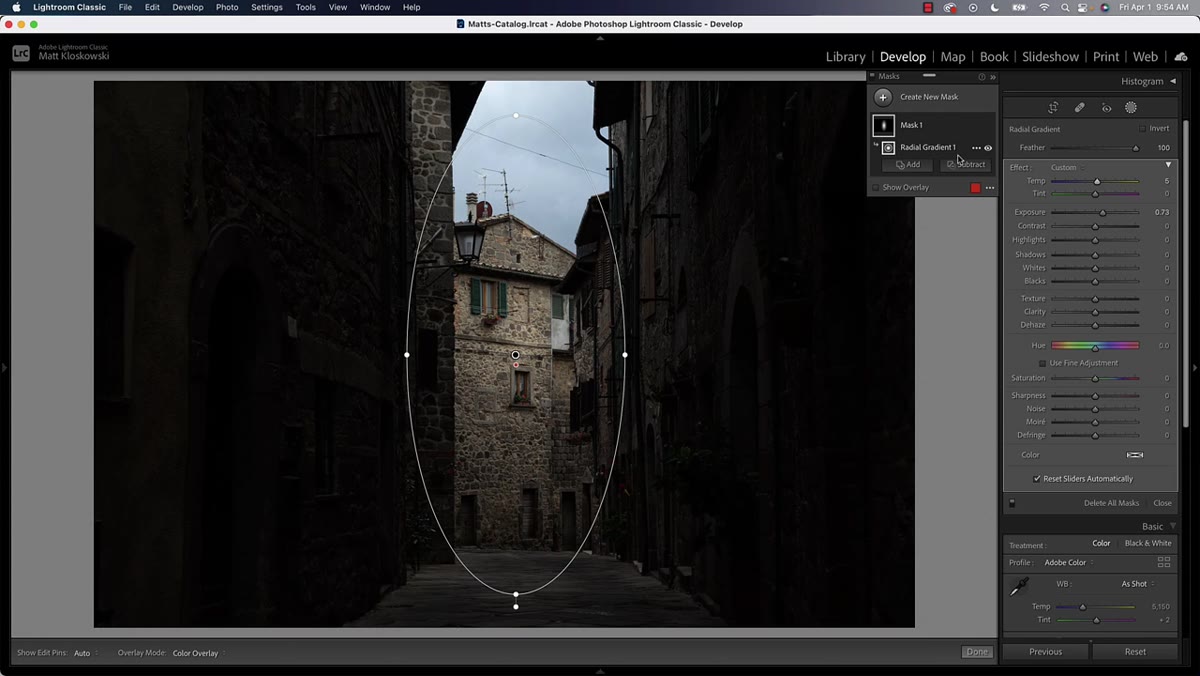Screen dimensions: 1200x676
Task: Collapse Masks panel with double-arrow icon
Action: [992, 77]
